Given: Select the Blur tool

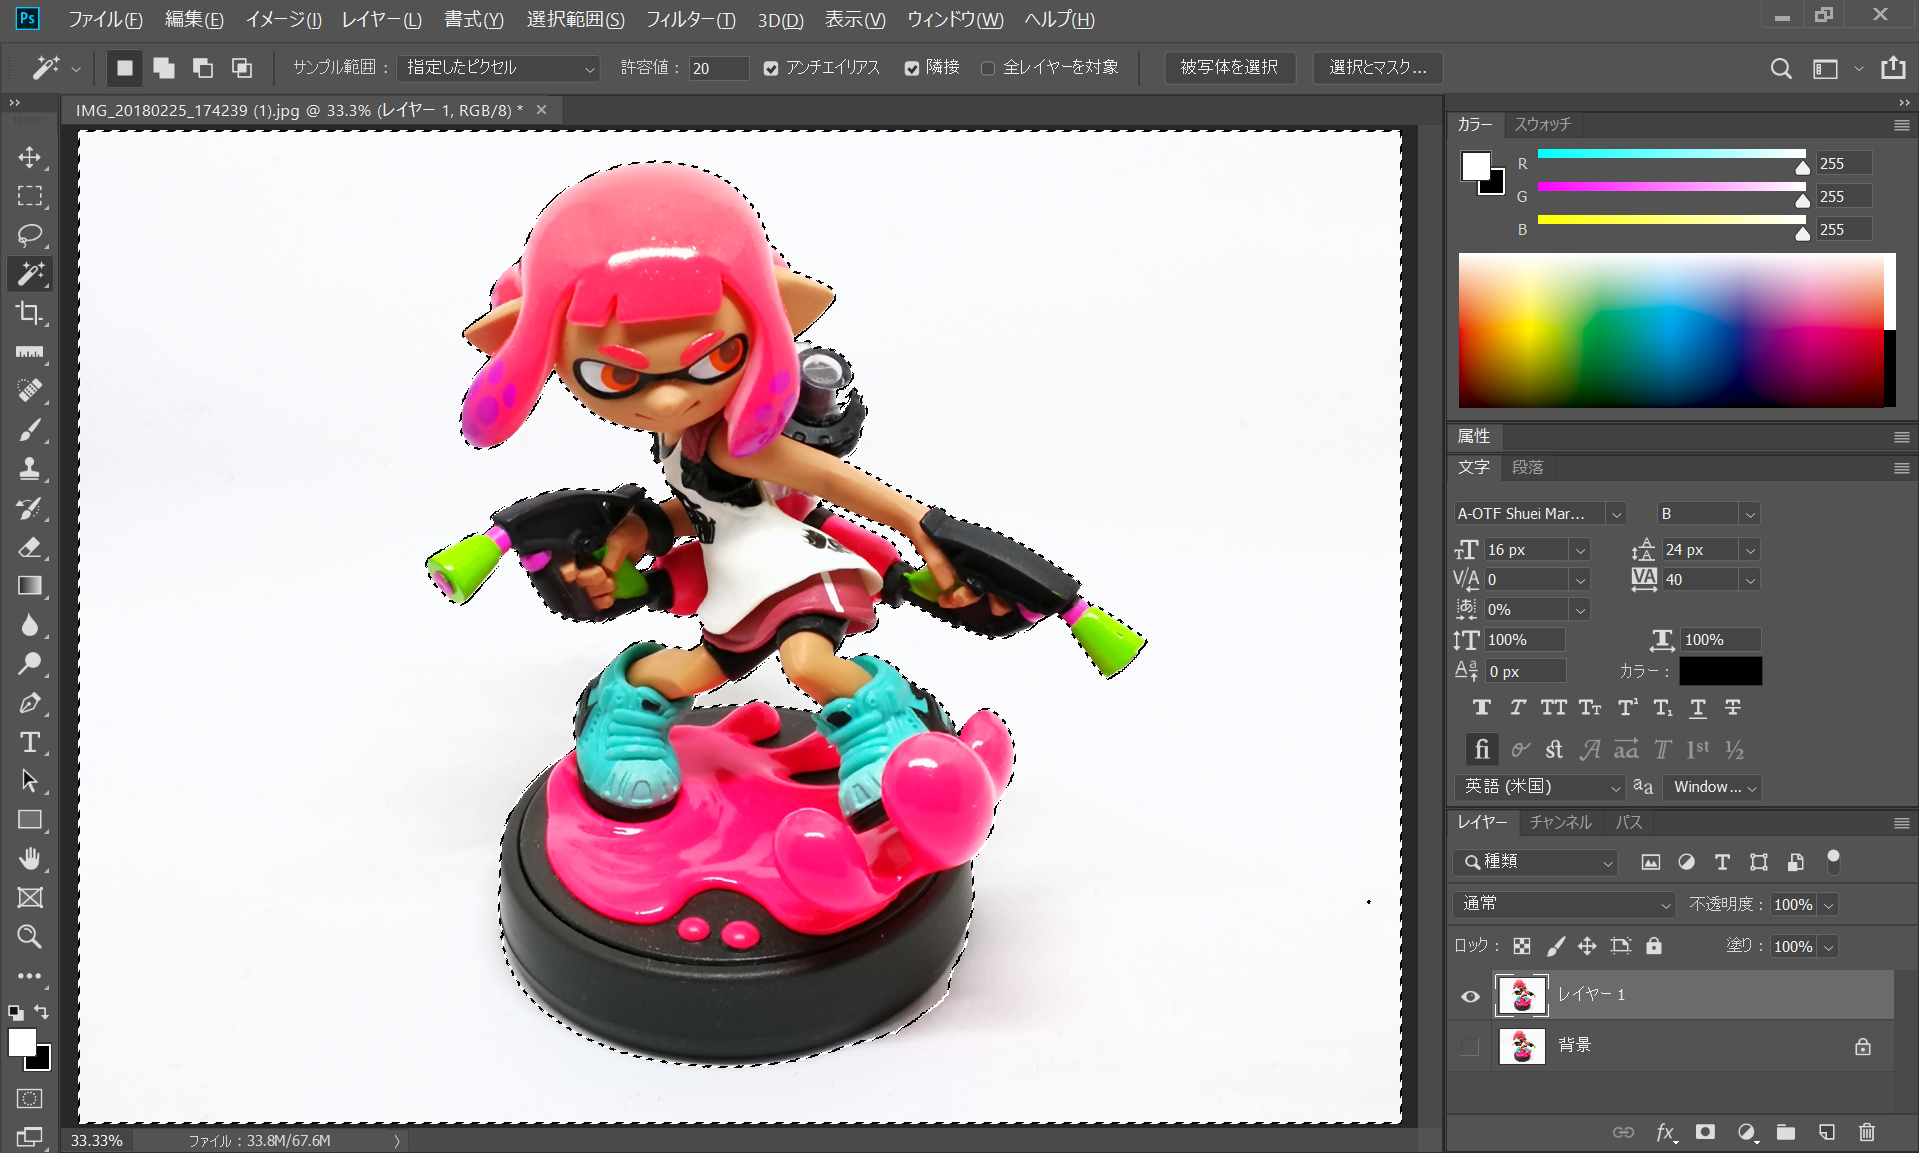Looking at the screenshot, I should [x=30, y=625].
